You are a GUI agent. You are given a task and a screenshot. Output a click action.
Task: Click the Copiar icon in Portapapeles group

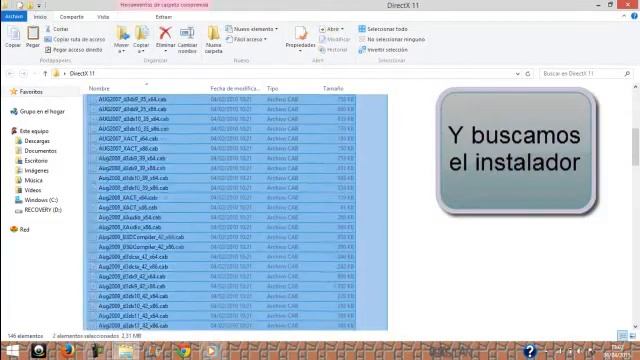(x=13, y=33)
